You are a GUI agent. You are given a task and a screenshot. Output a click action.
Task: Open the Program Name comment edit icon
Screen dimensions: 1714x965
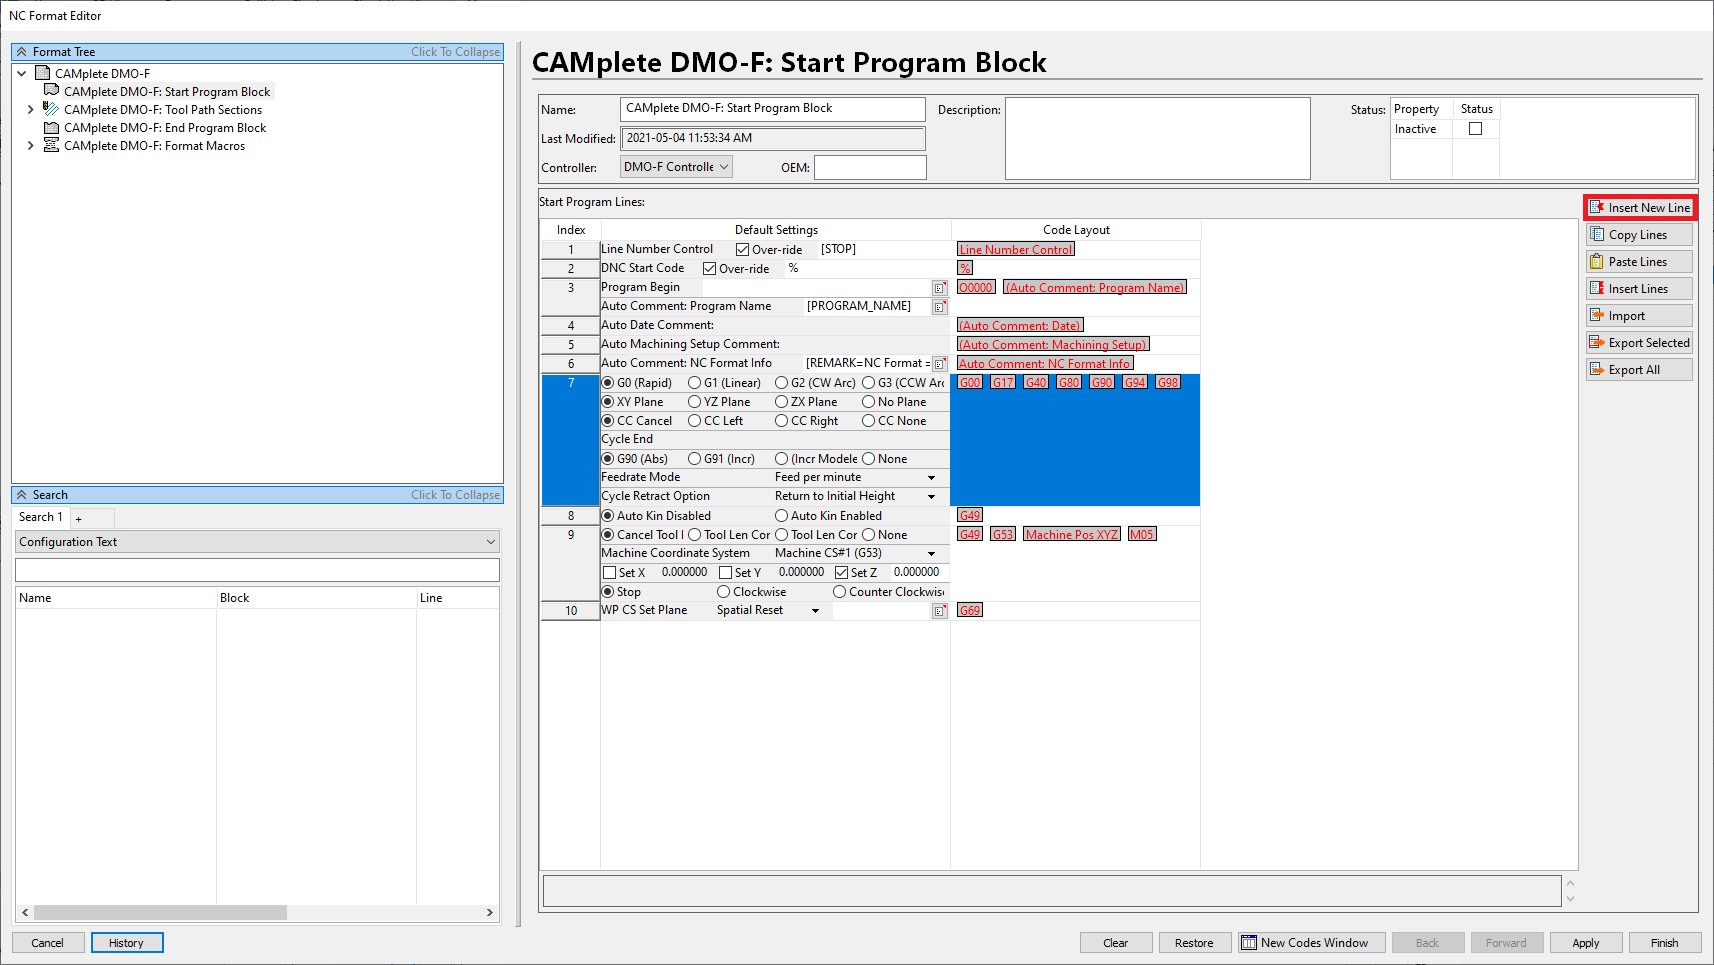click(x=940, y=307)
